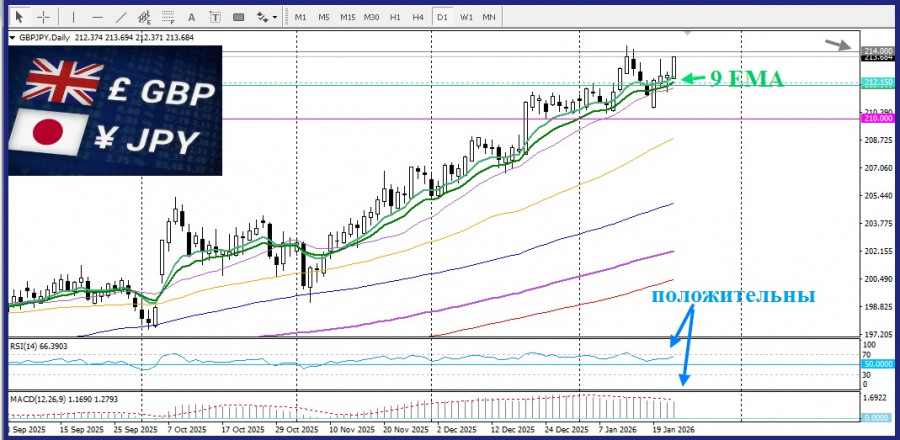
Task: Add text with the A tool
Action: 191,17
